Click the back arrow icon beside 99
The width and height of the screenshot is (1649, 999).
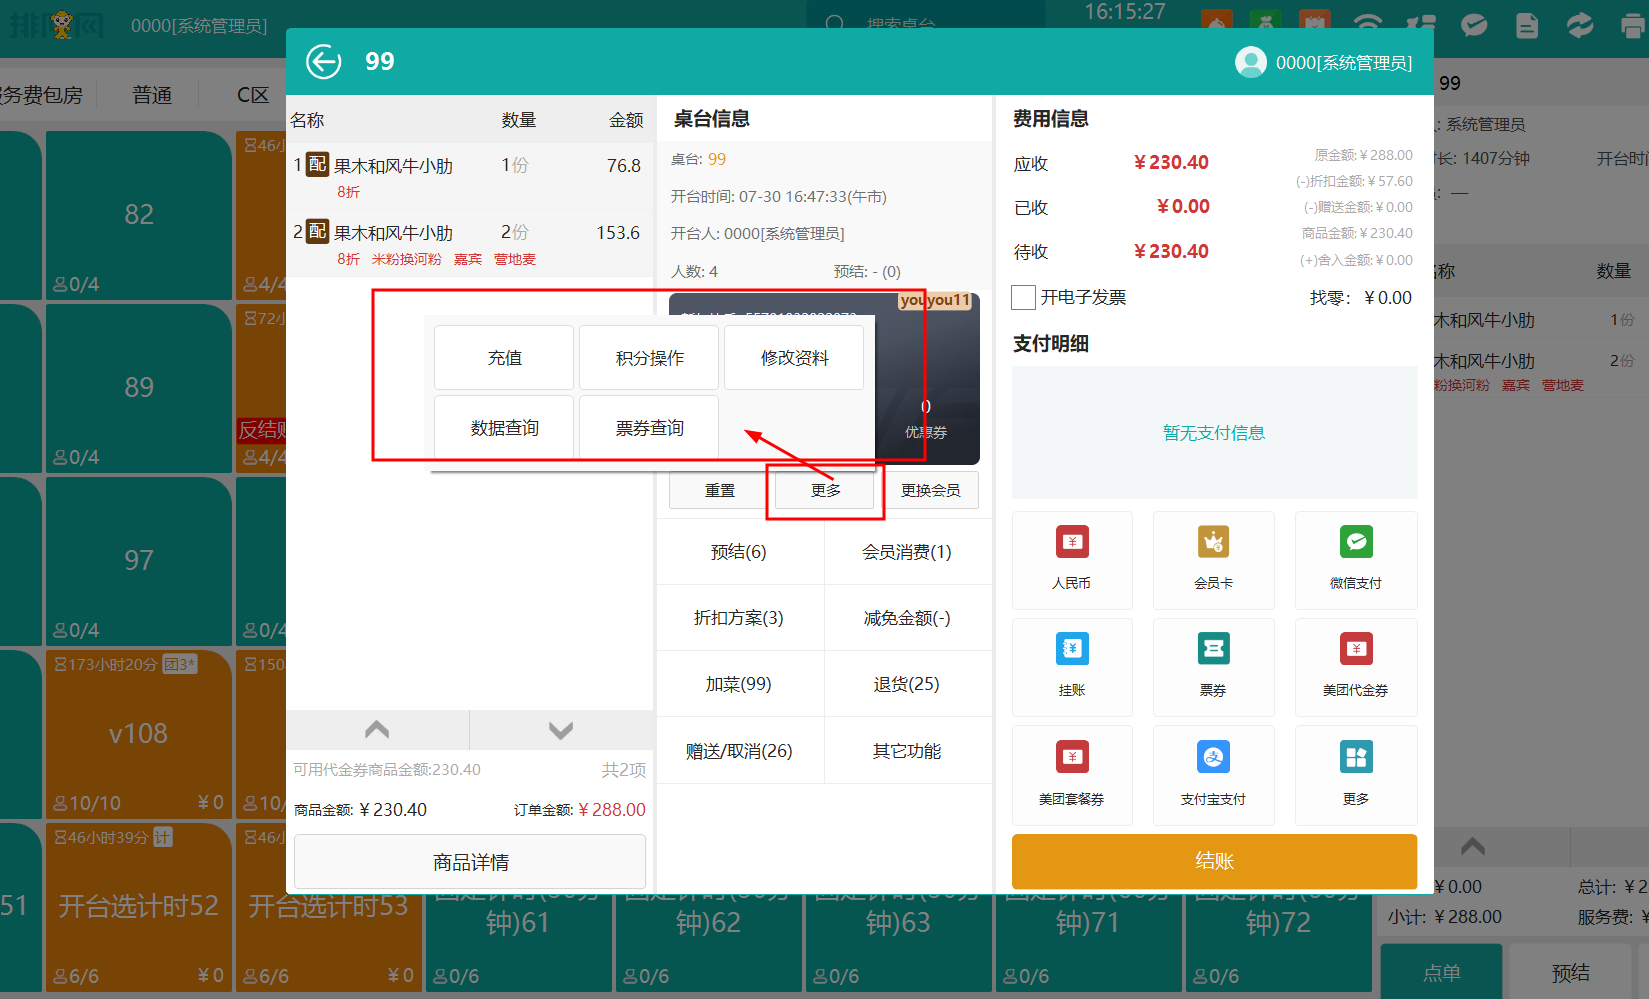(323, 62)
